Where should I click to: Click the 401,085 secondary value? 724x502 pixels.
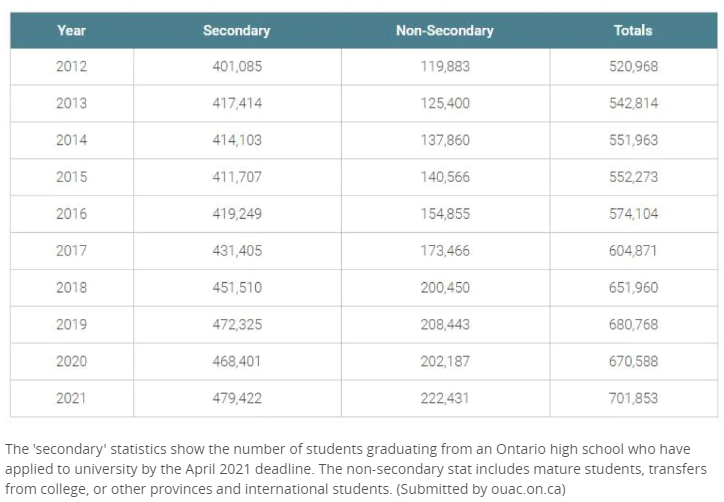(237, 67)
